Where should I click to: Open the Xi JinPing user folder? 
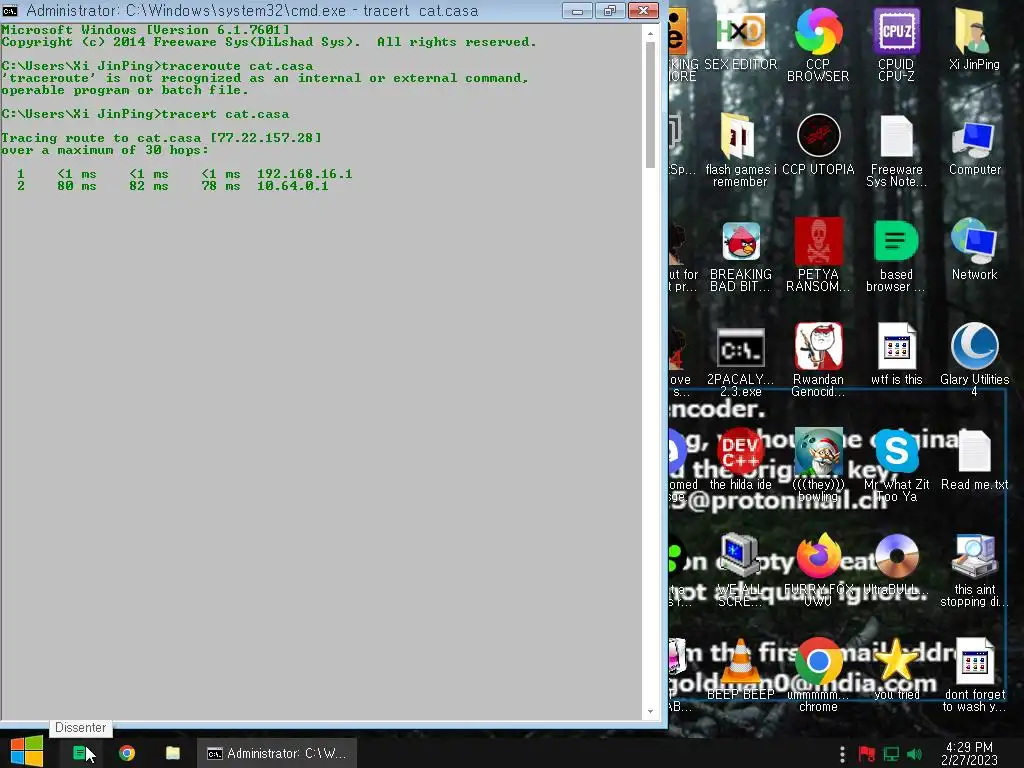coord(974,39)
